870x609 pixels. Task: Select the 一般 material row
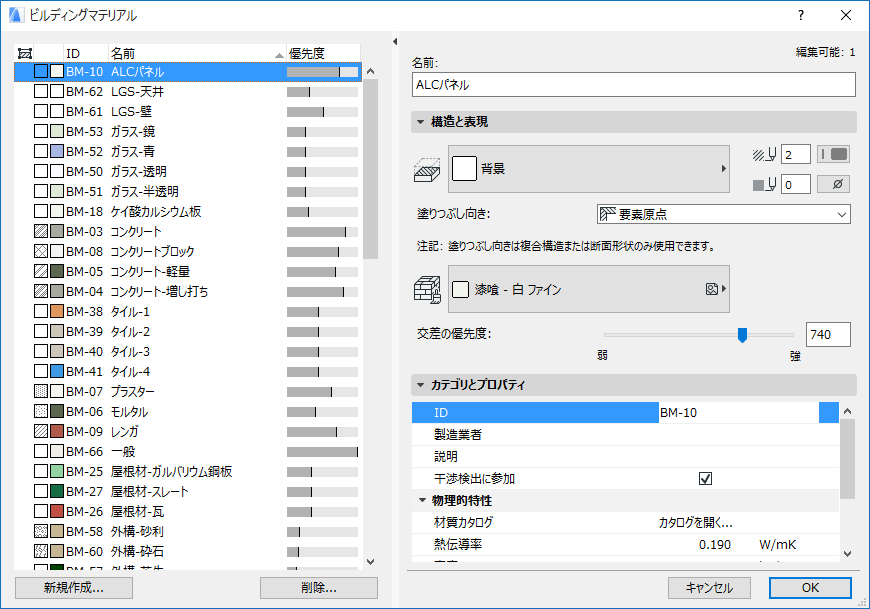tap(188, 451)
